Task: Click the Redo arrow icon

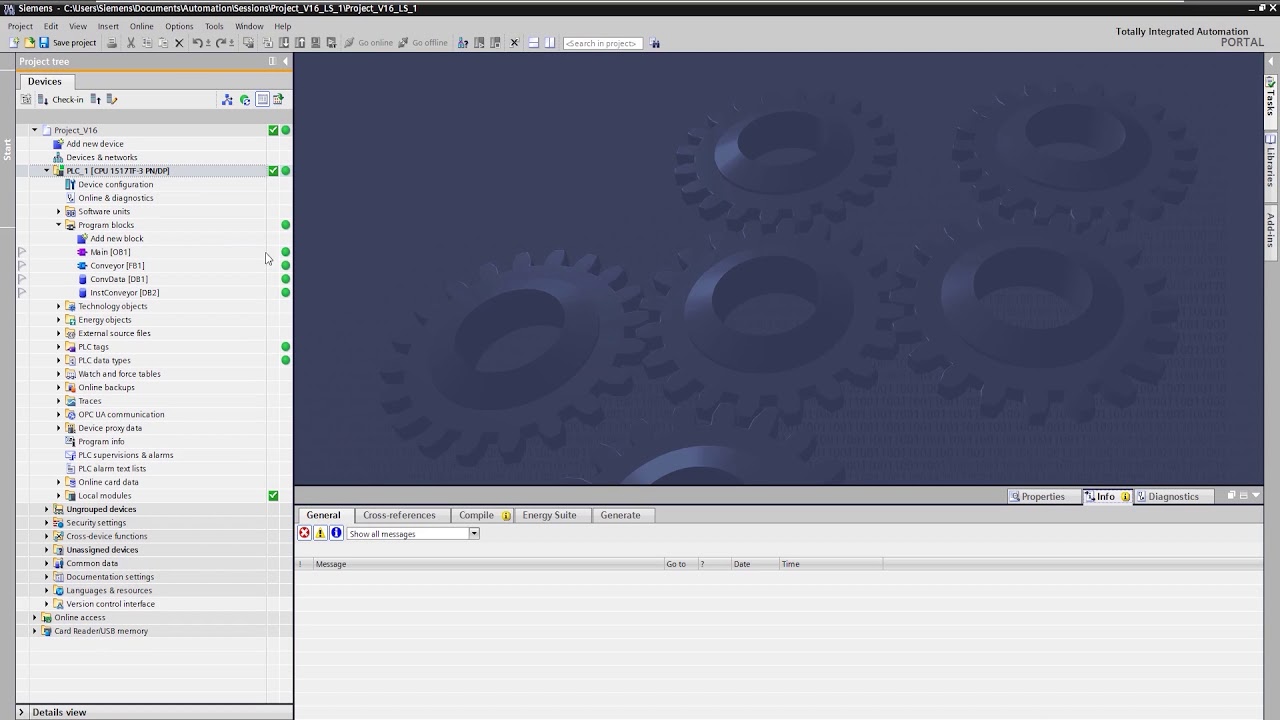Action: coord(221,43)
